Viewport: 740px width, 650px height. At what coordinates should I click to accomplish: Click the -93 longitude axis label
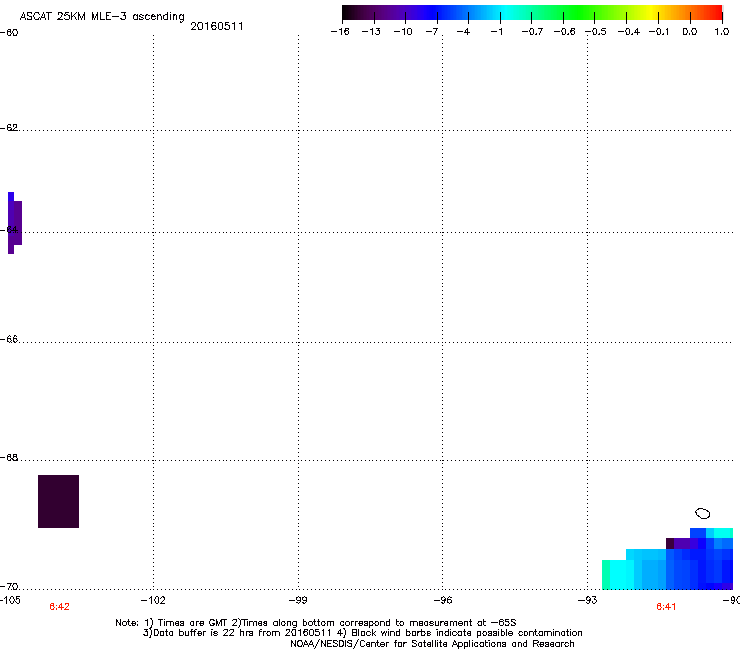[588, 600]
